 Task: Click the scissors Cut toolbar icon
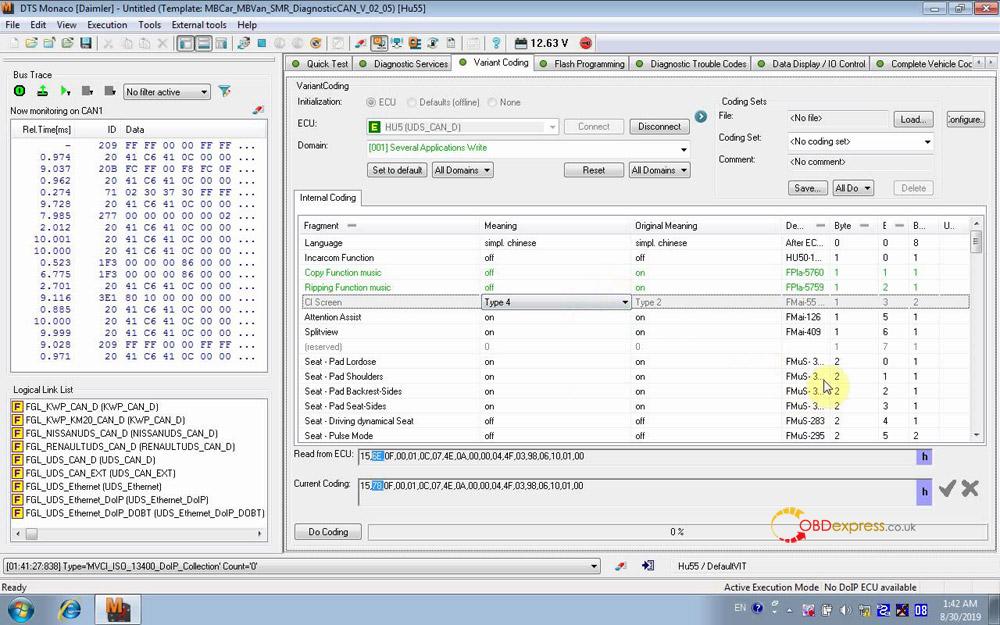click(108, 43)
